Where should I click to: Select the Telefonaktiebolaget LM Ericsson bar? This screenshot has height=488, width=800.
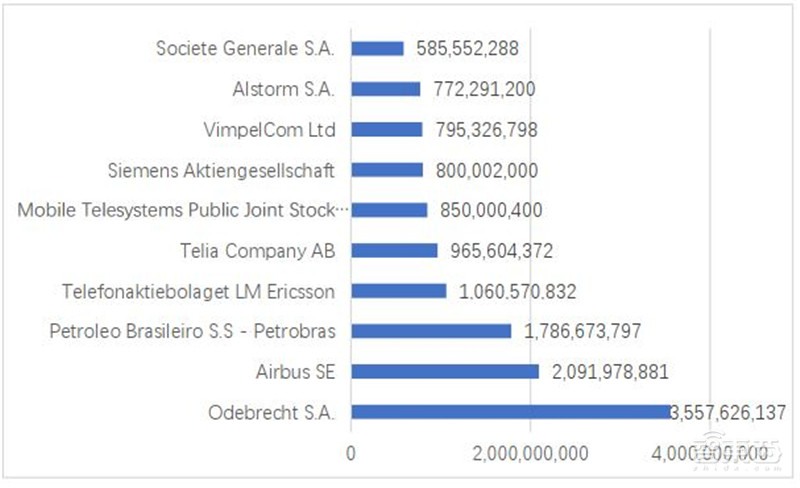tap(398, 291)
